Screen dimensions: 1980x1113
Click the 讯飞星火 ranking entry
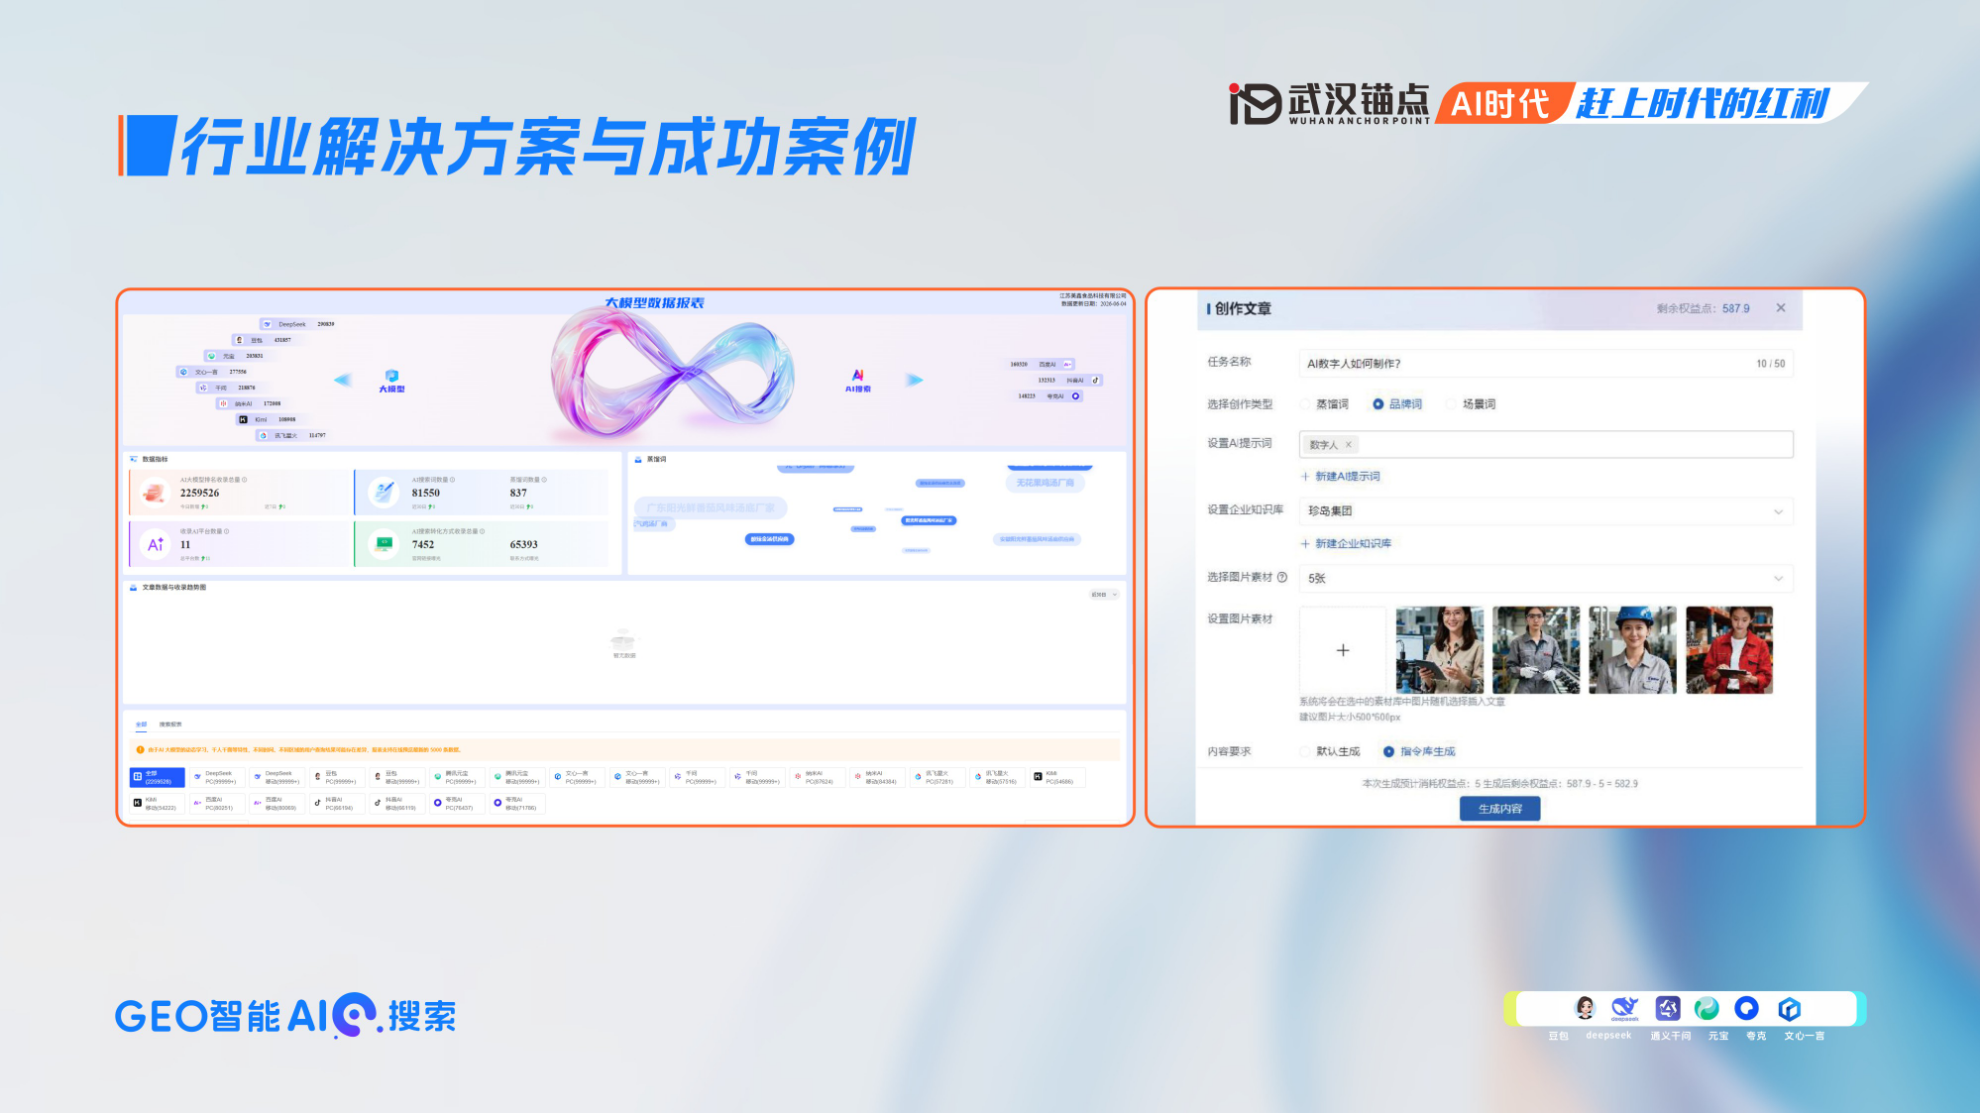coord(292,436)
